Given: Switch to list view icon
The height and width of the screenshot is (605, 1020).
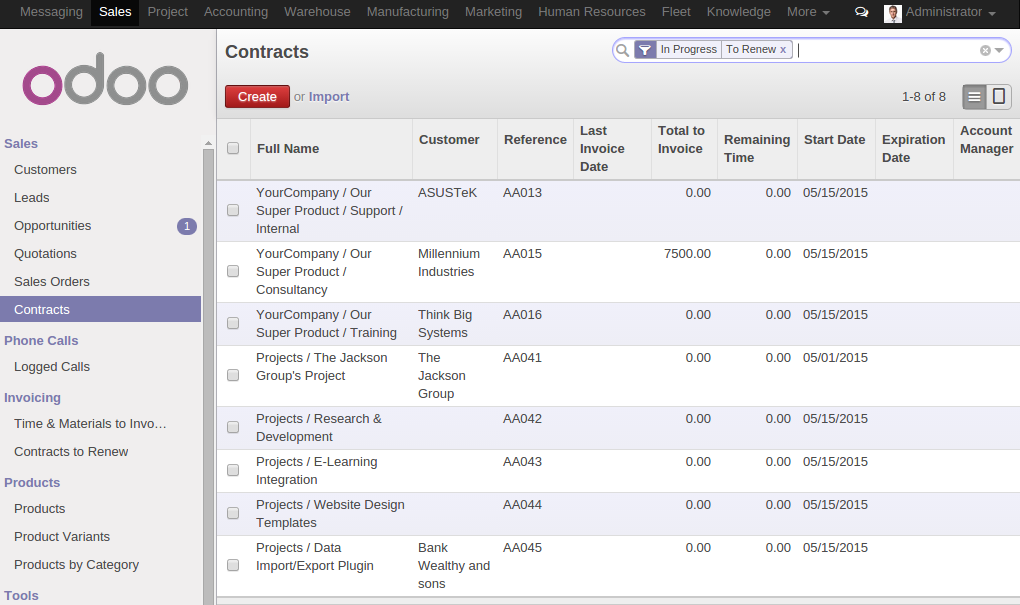Looking at the screenshot, I should 974,97.
